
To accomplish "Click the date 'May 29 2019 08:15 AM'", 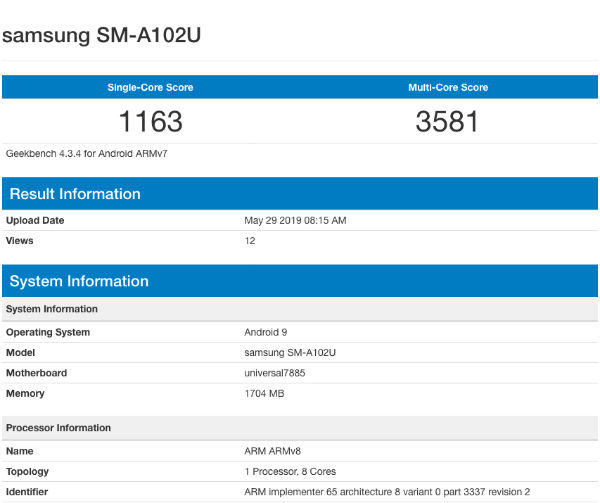I will (295, 221).
